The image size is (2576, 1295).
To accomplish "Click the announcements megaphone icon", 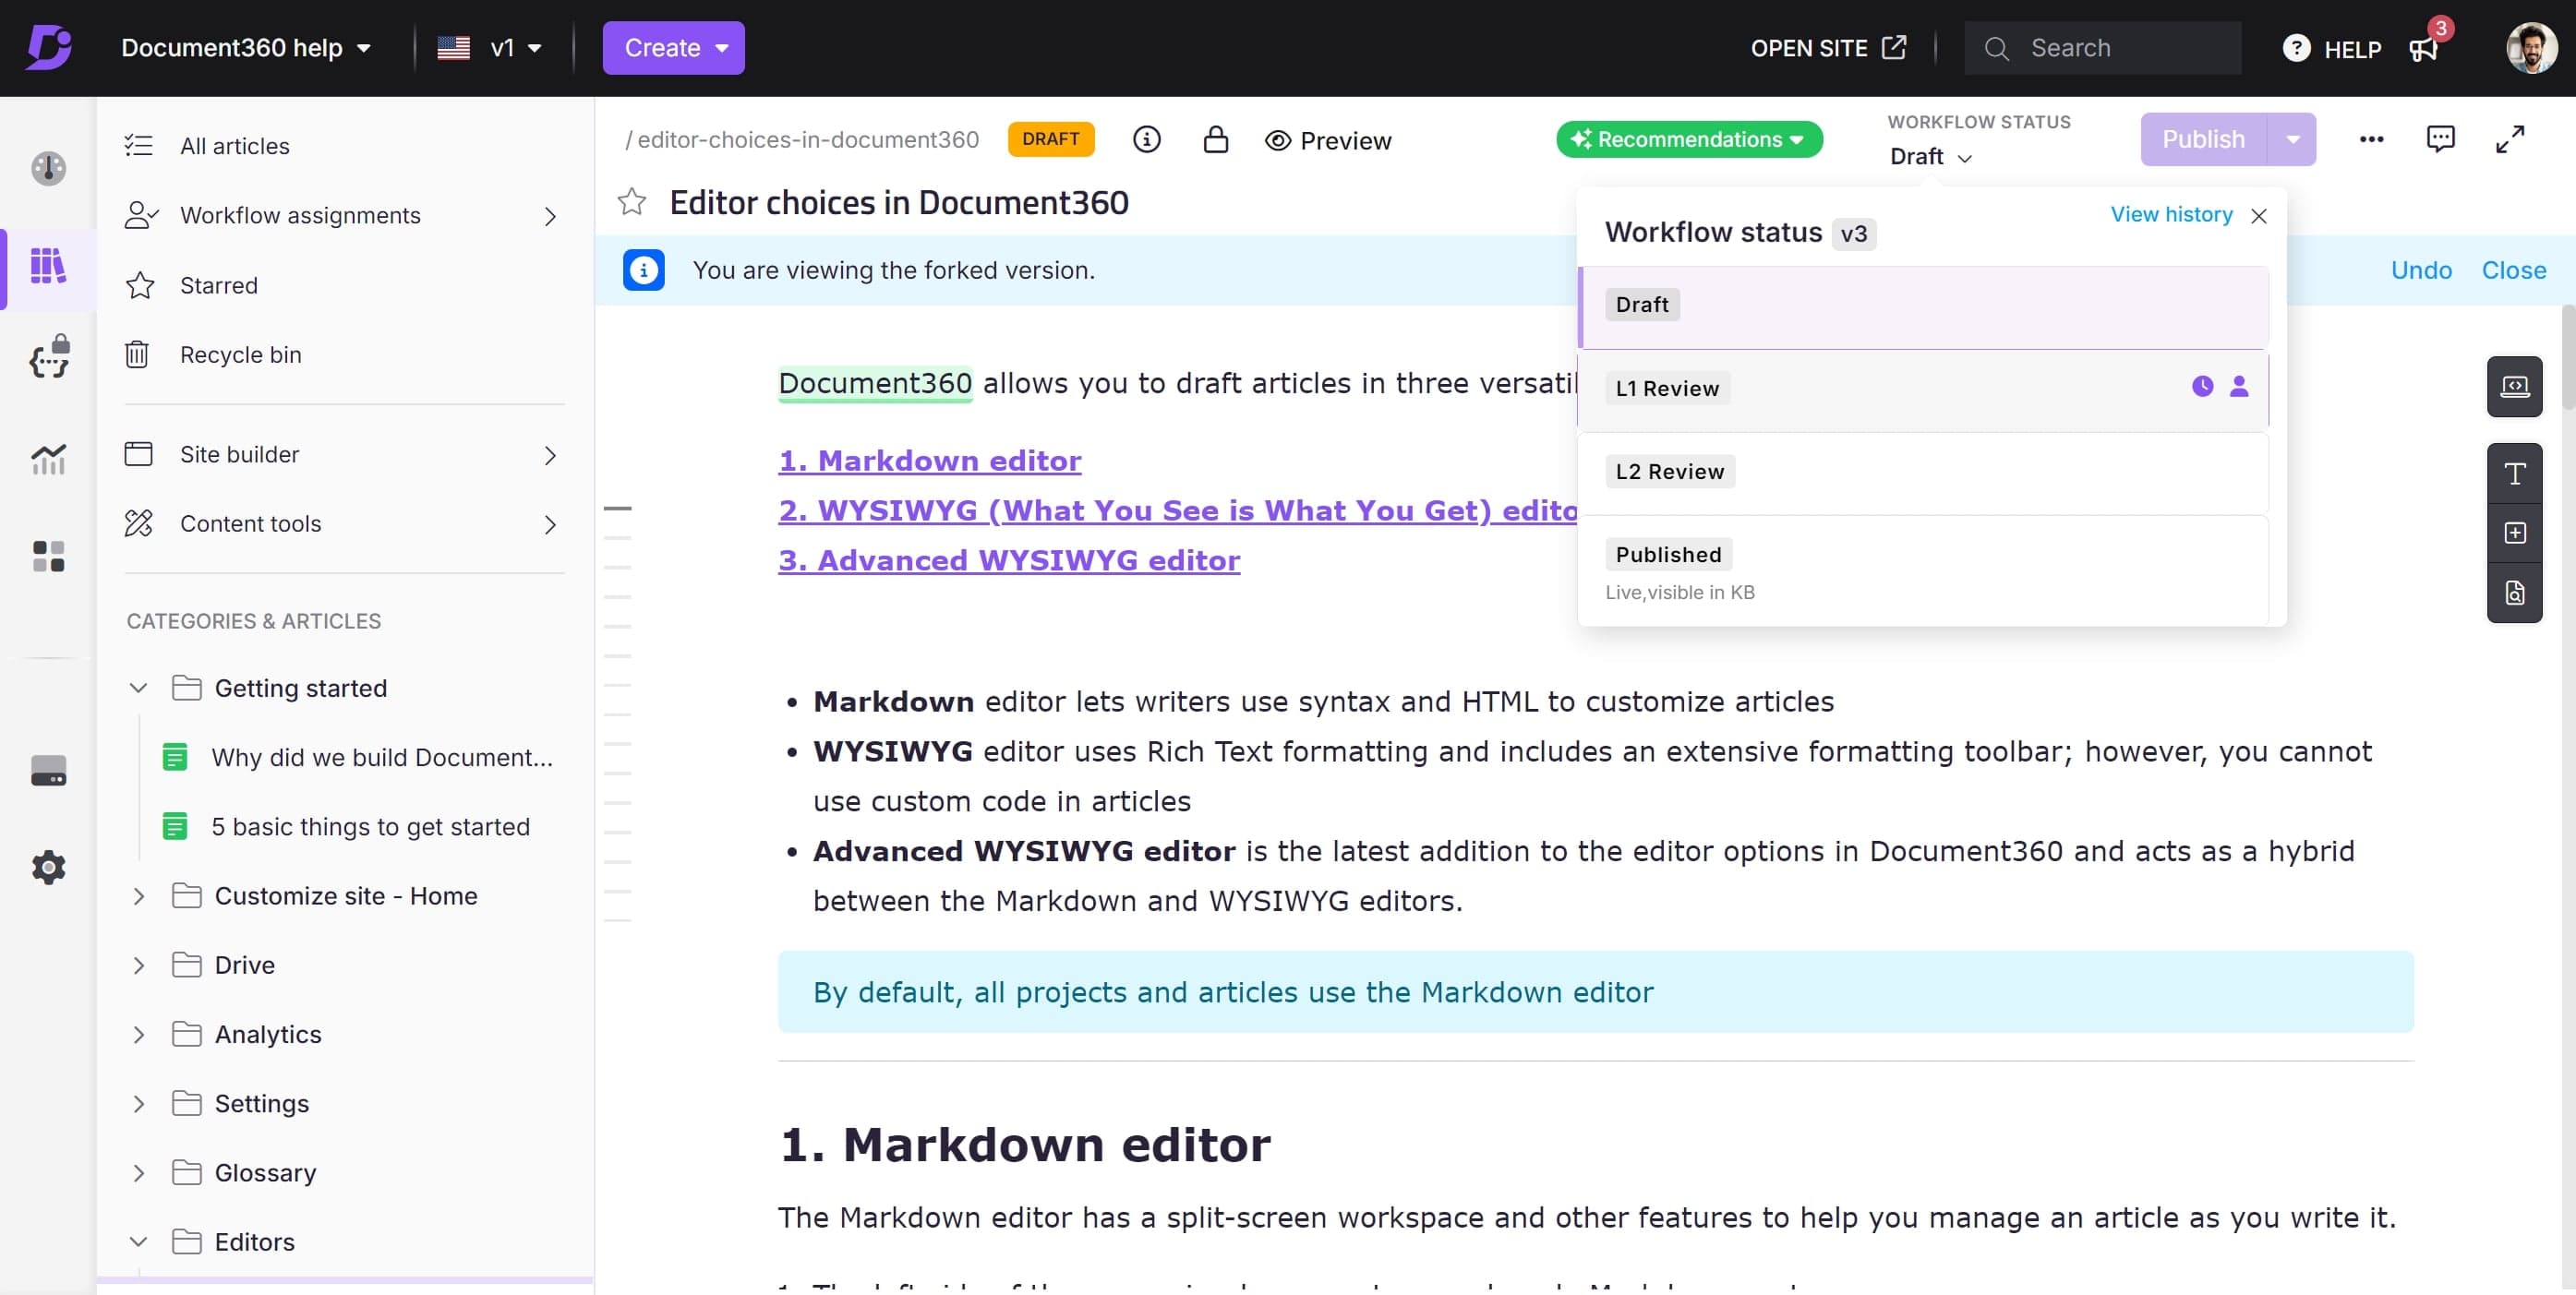I will [2424, 49].
